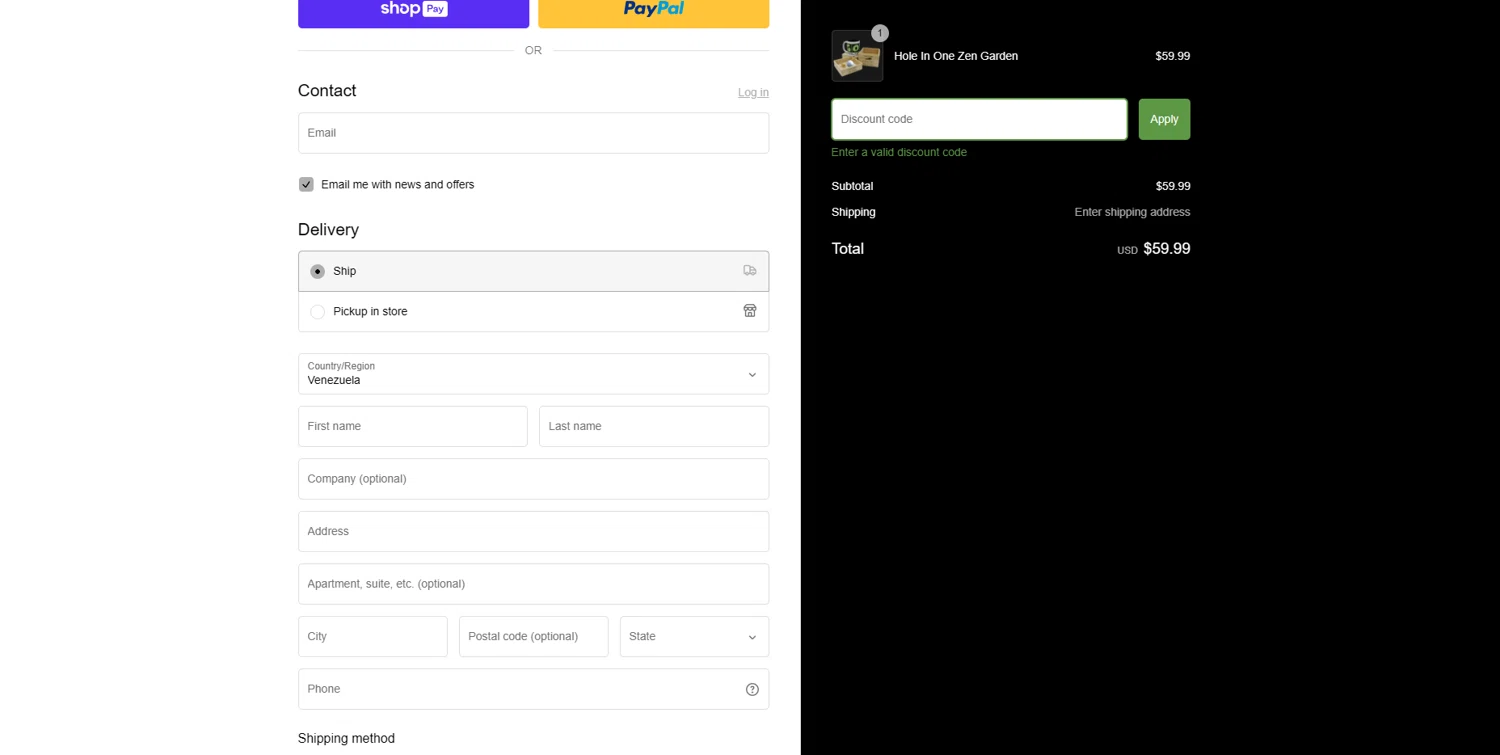The height and width of the screenshot is (755, 1500).
Task: Select the Pickup in store option
Action: (533, 312)
